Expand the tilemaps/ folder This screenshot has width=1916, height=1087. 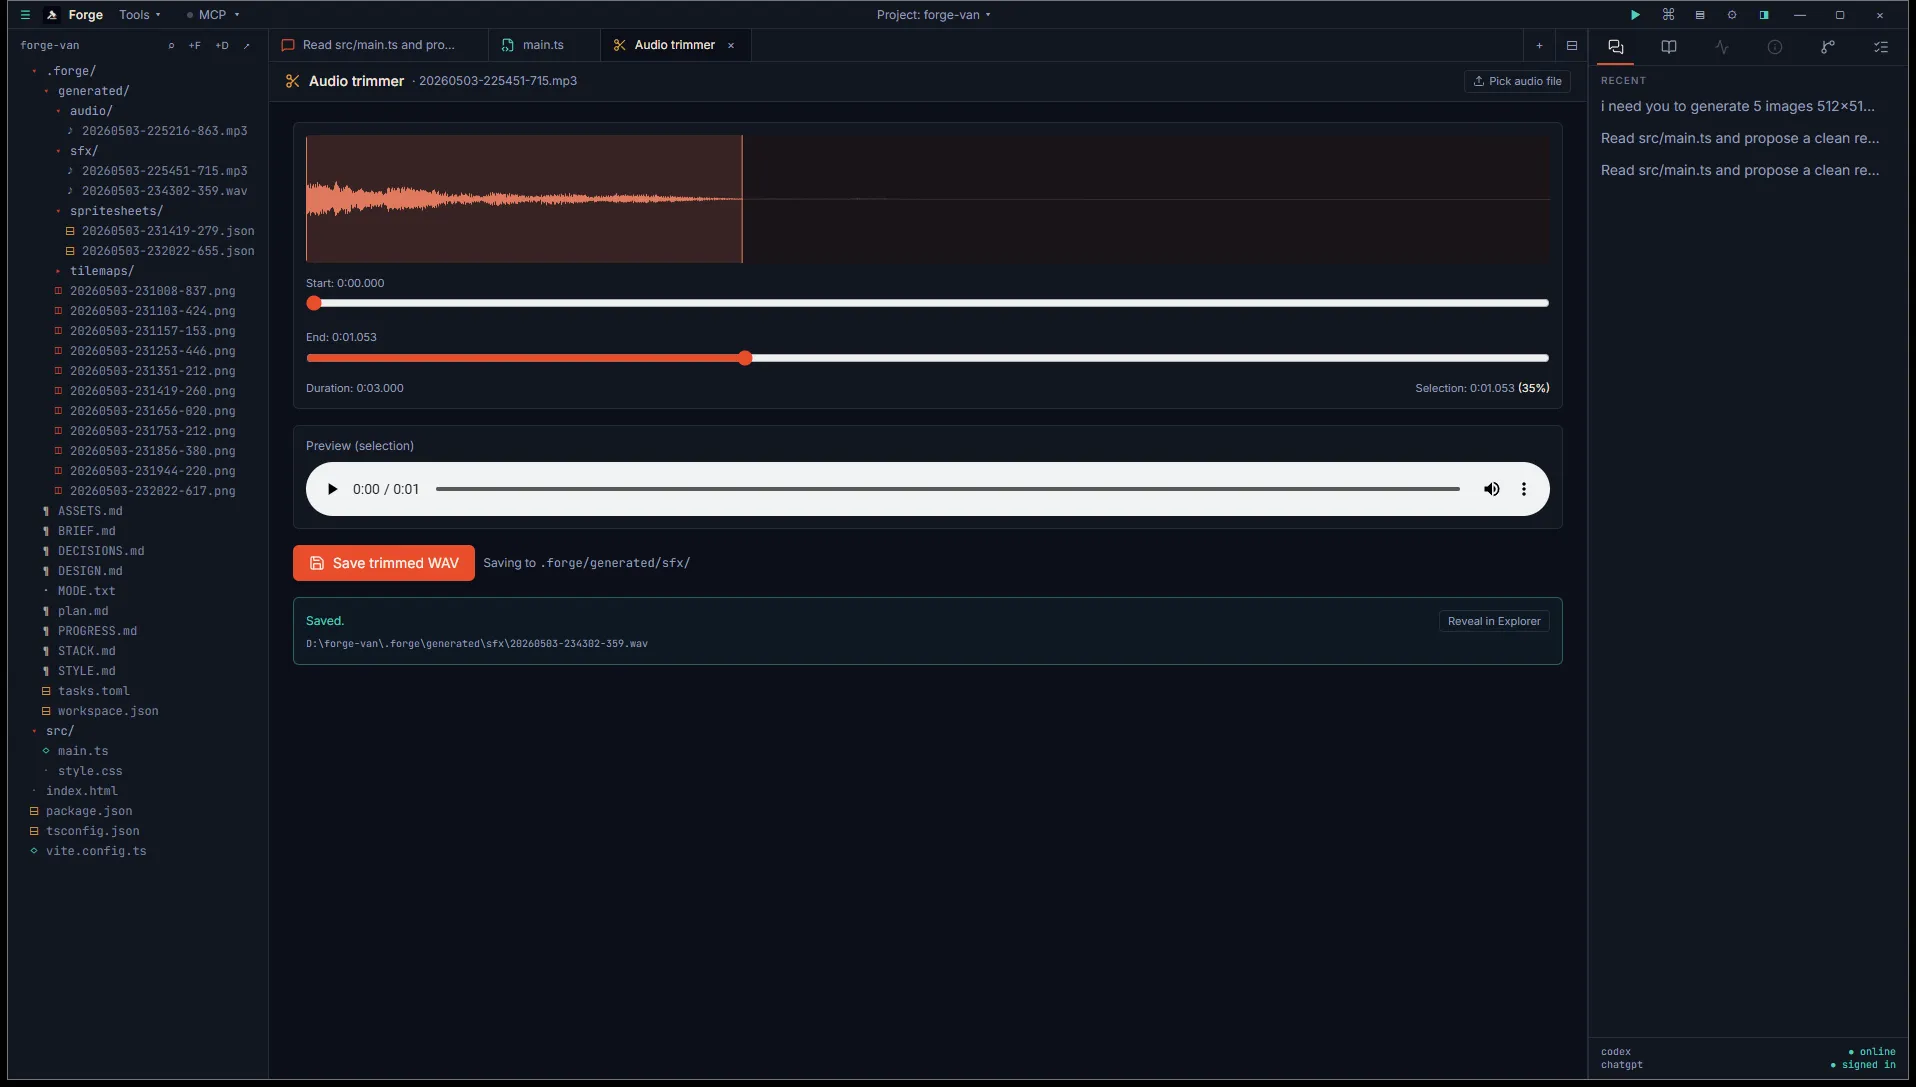(101, 271)
